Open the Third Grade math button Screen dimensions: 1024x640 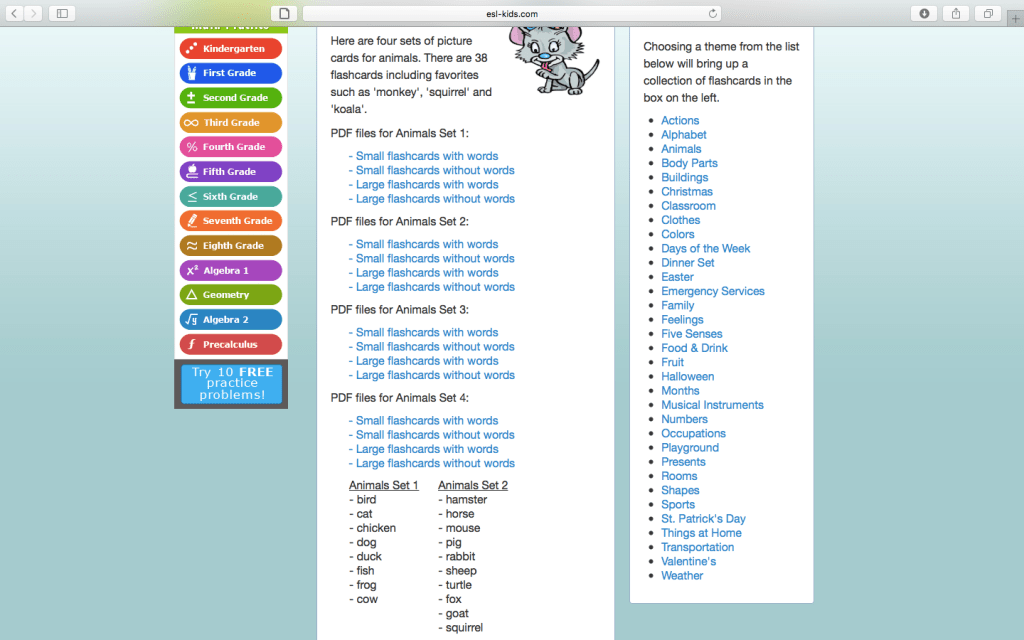231,122
